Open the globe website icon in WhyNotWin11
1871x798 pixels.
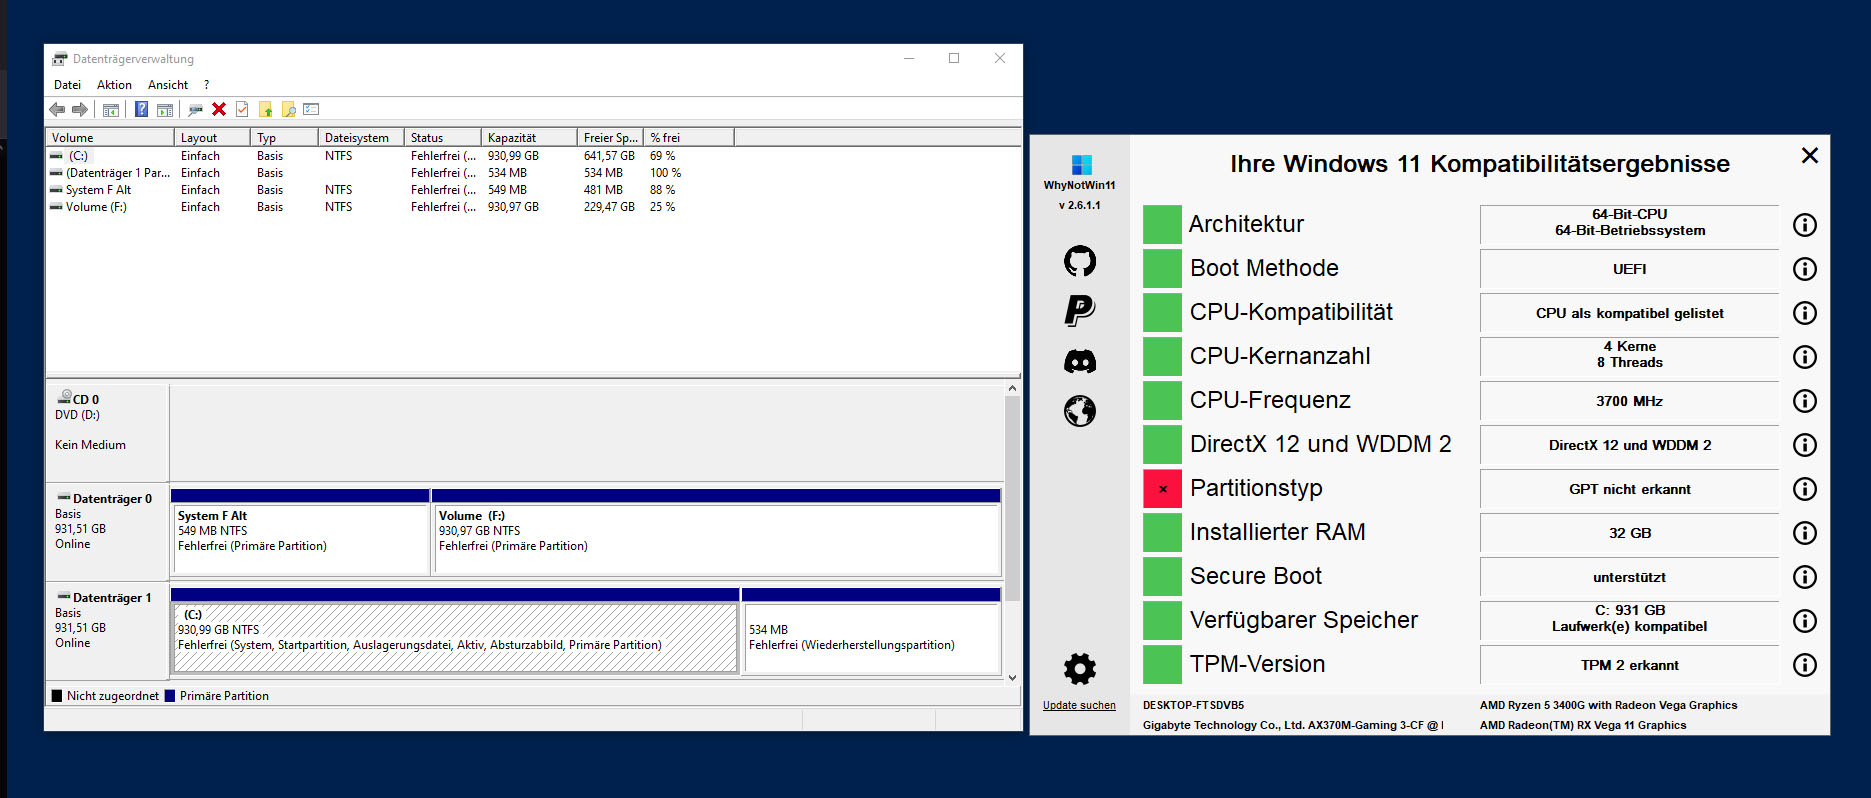(1080, 410)
